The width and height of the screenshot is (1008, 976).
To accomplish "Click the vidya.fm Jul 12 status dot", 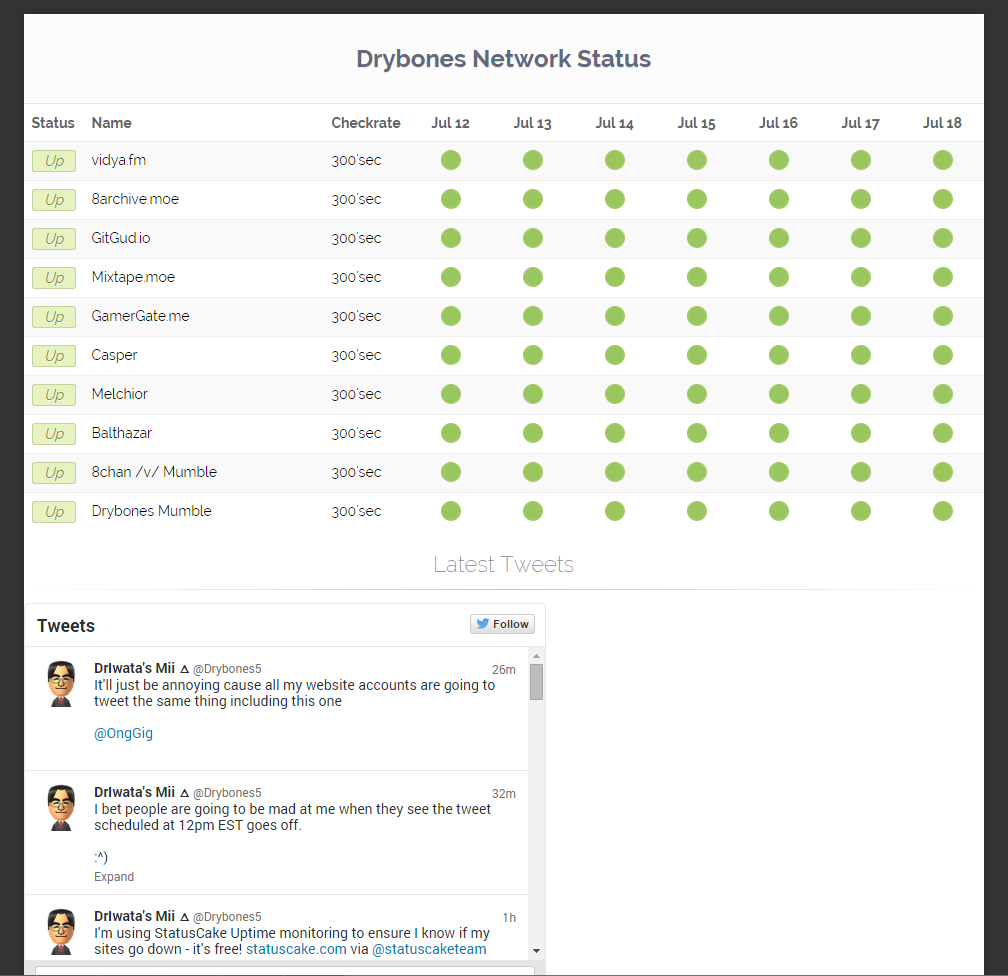I will tap(451, 160).
